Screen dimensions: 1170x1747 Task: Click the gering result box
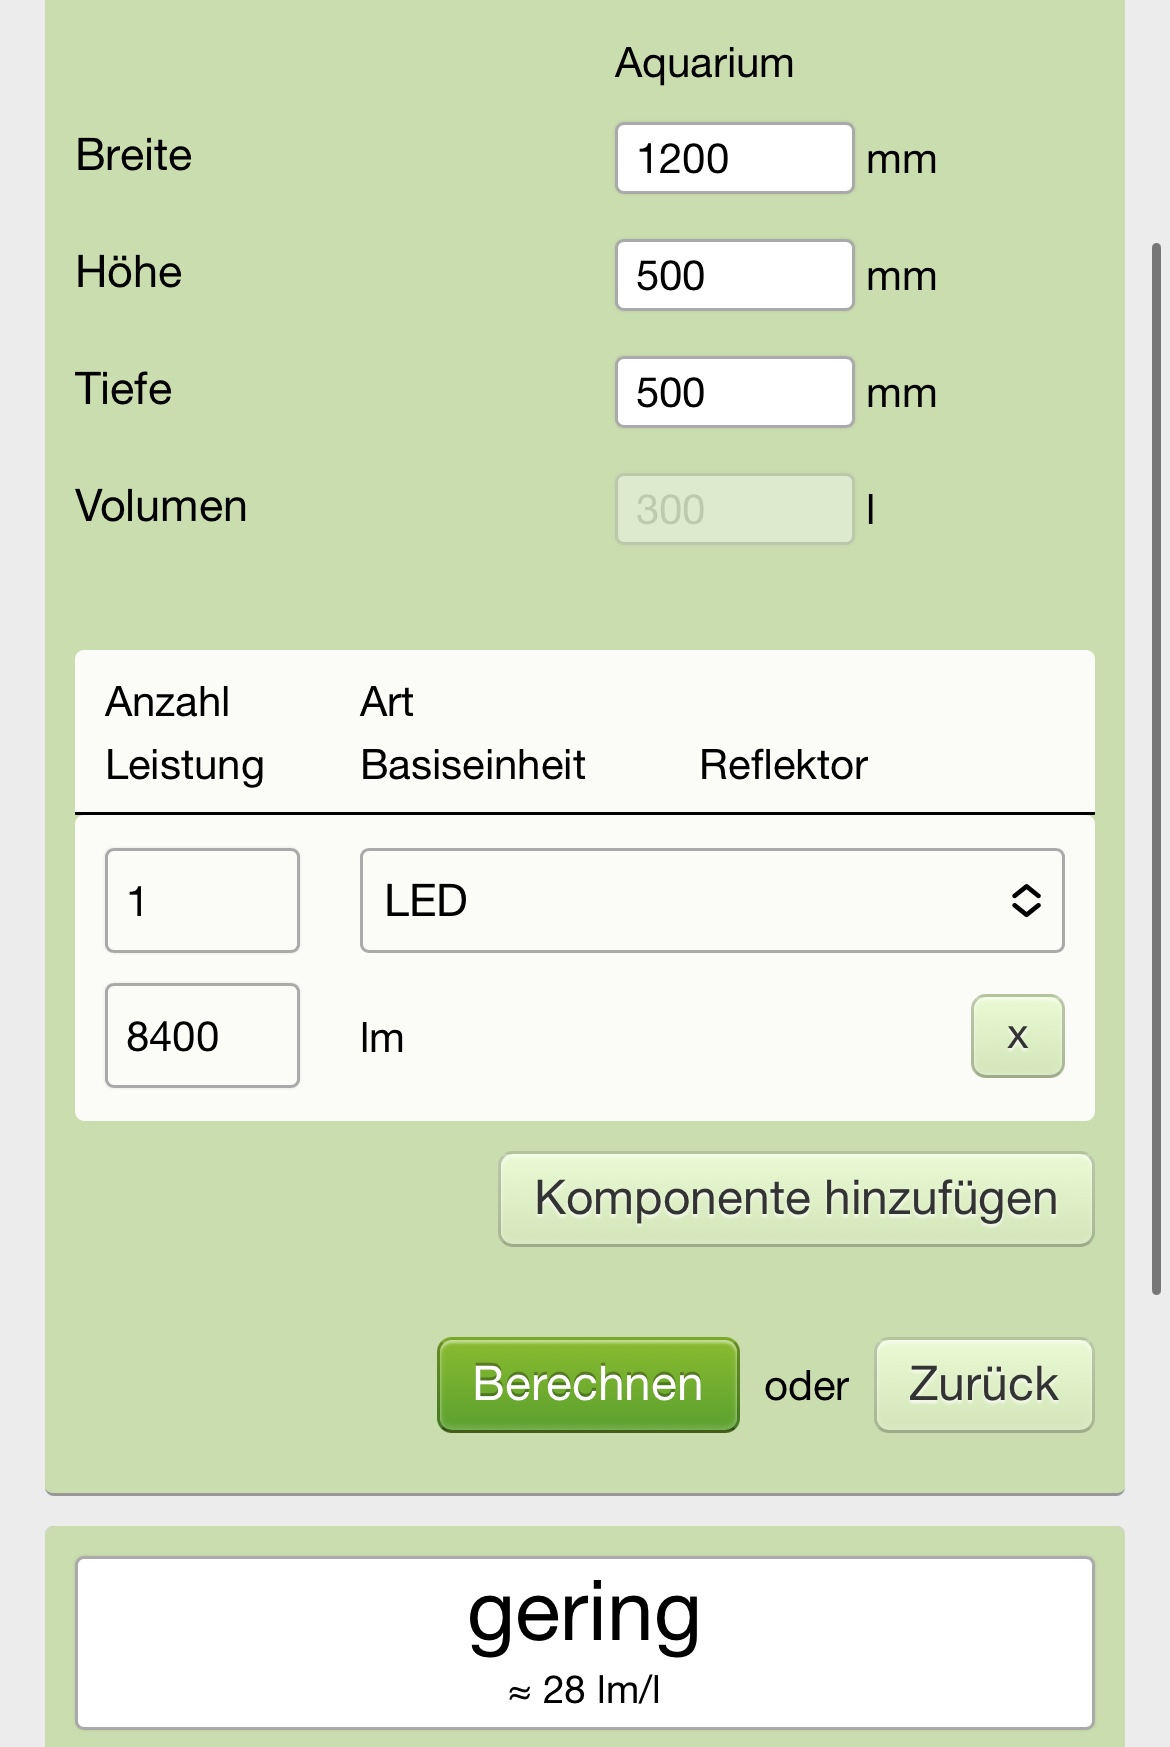pos(585,1642)
